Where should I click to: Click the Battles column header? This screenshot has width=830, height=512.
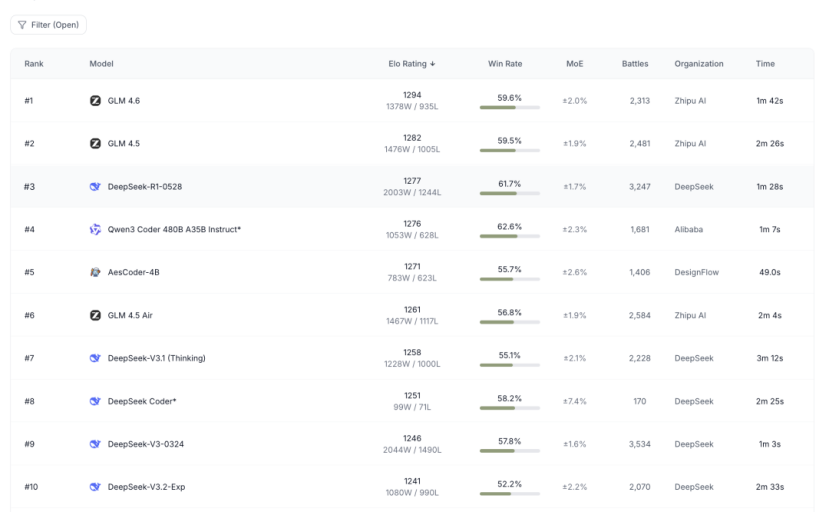click(634, 64)
